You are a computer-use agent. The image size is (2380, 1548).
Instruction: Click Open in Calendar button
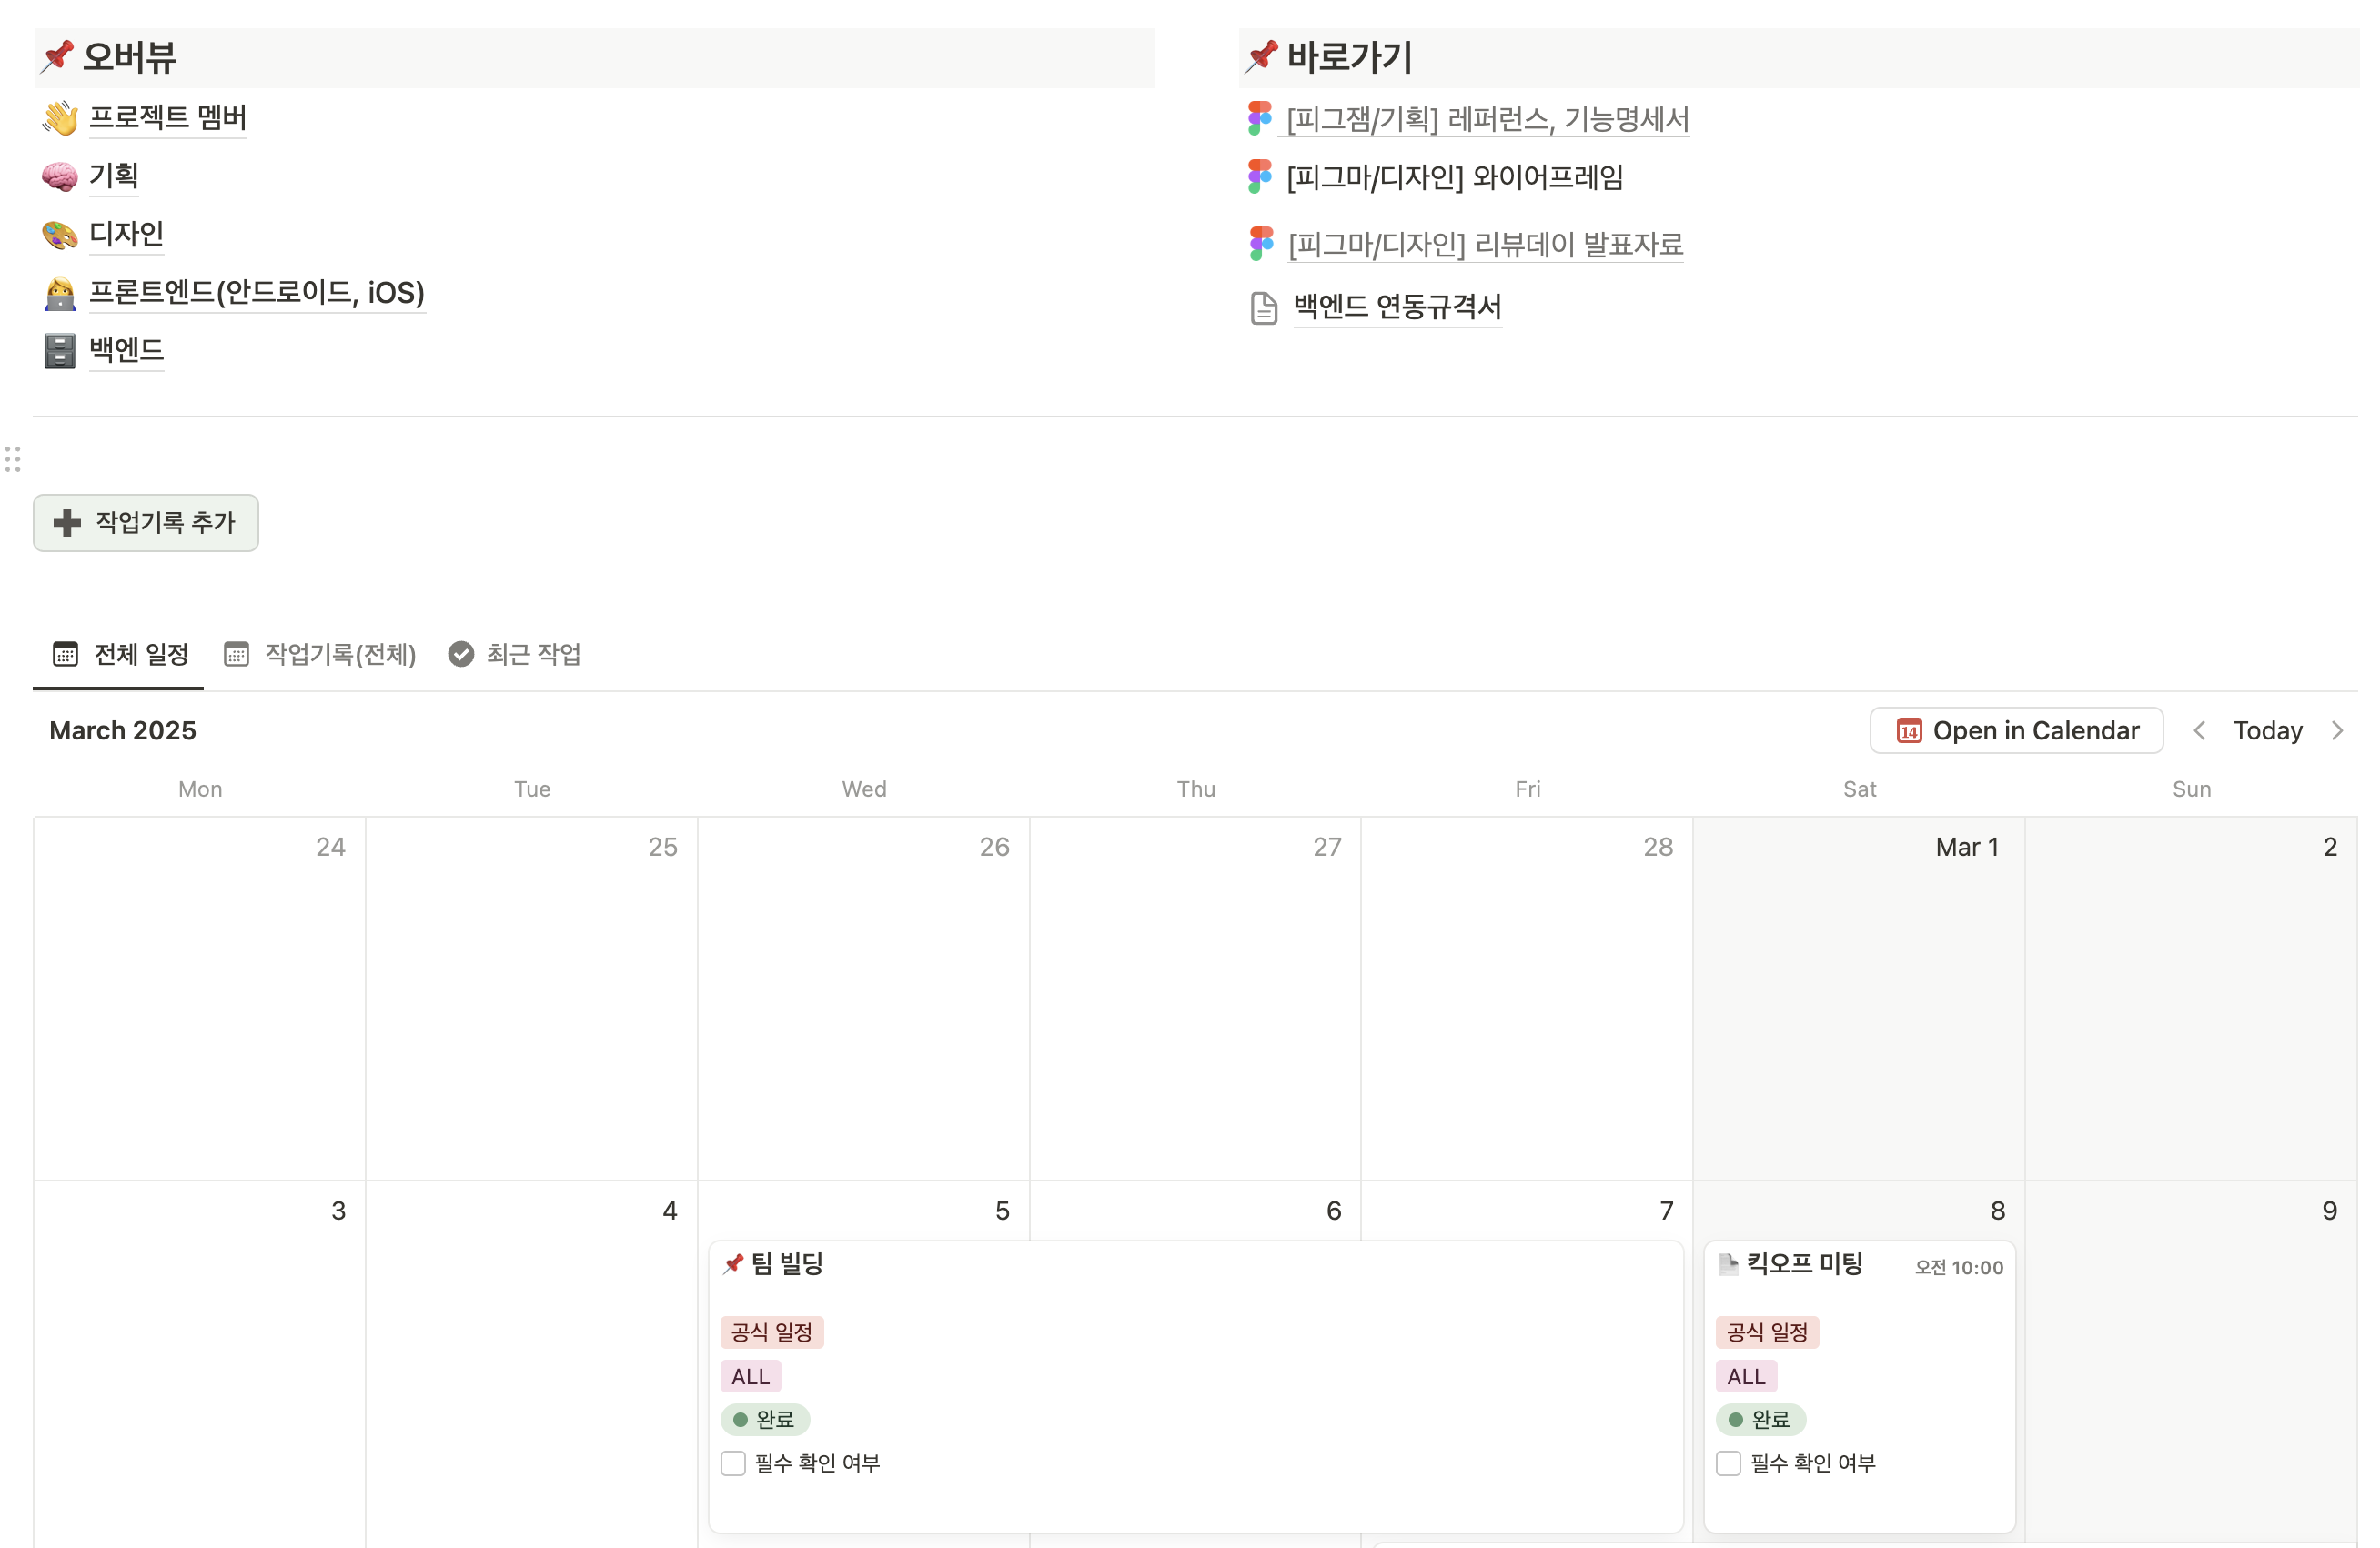click(2016, 731)
